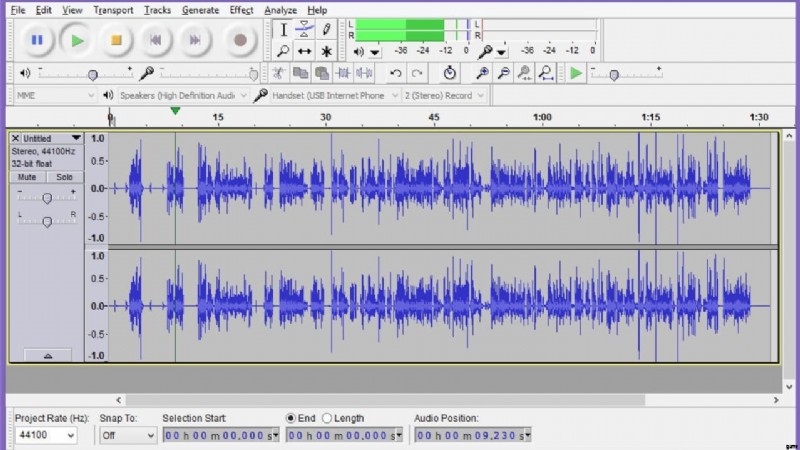Close the Untitled track with X
This screenshot has height=450, width=800.
[x=15, y=138]
